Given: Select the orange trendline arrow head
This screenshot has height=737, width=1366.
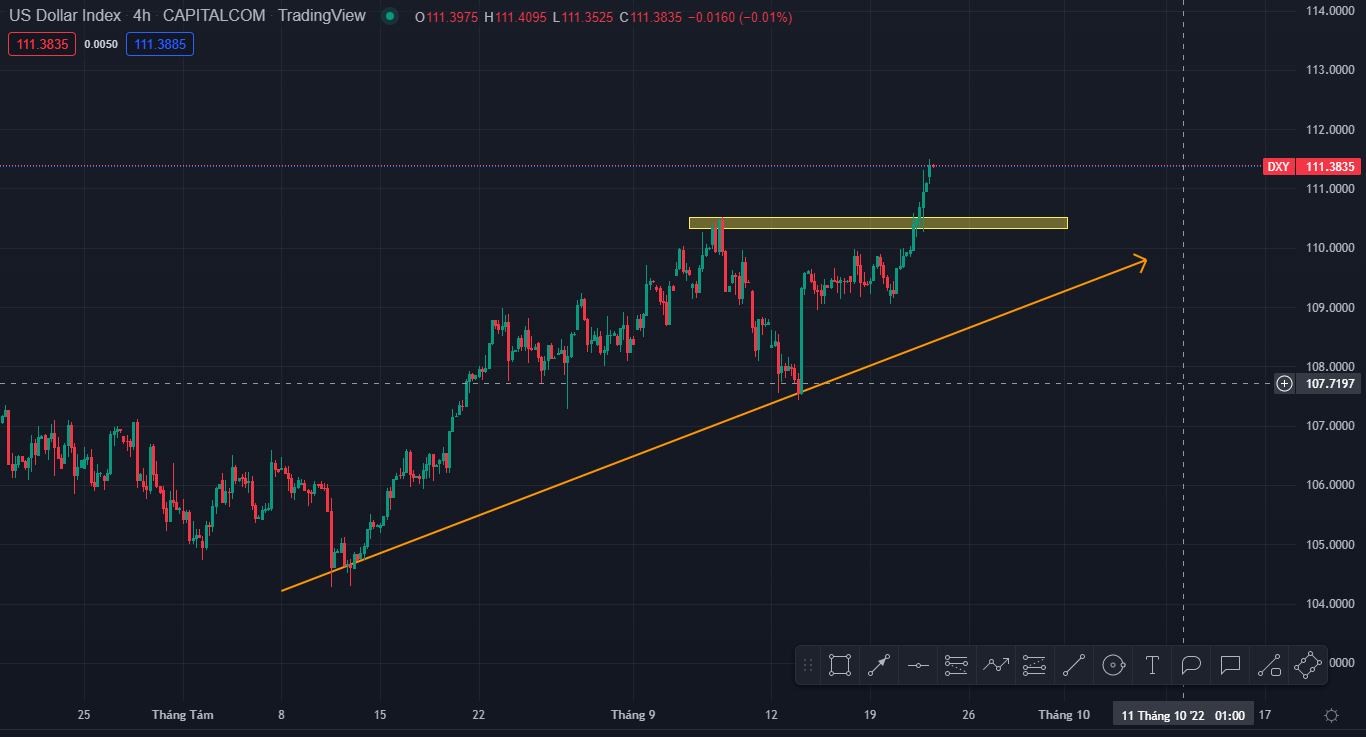Looking at the screenshot, I should coord(1141,261).
